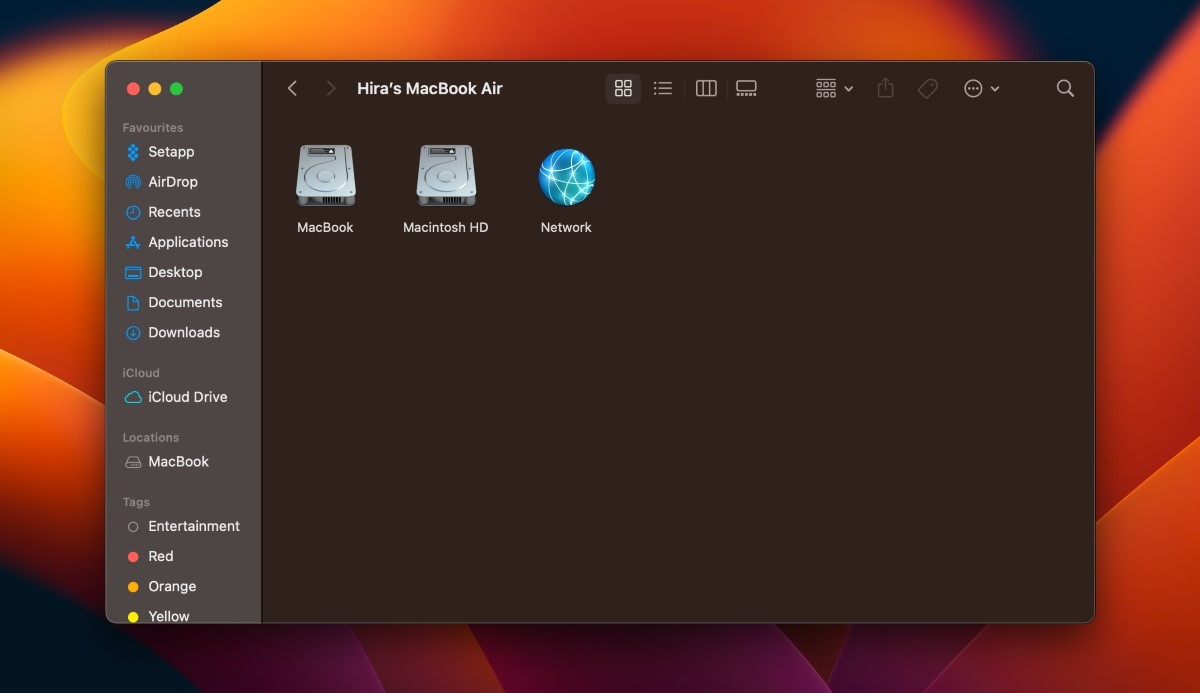Select the Documents sidebar item
The height and width of the screenshot is (693, 1200).
click(185, 302)
